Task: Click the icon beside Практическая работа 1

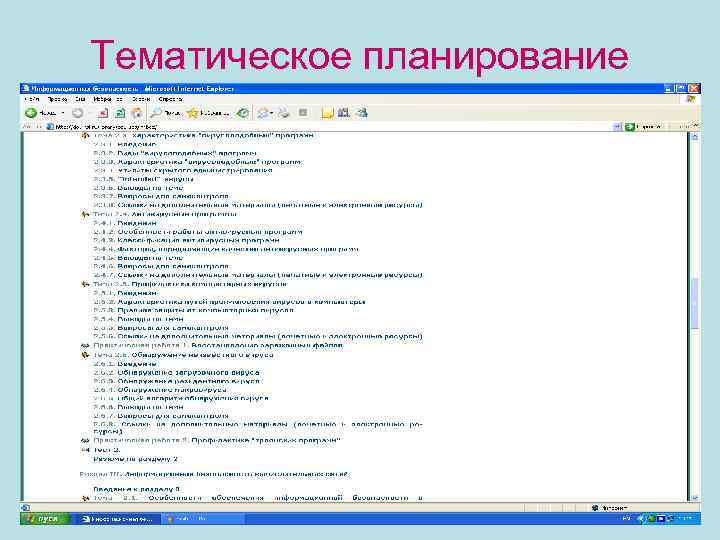Action: [x=85, y=345]
